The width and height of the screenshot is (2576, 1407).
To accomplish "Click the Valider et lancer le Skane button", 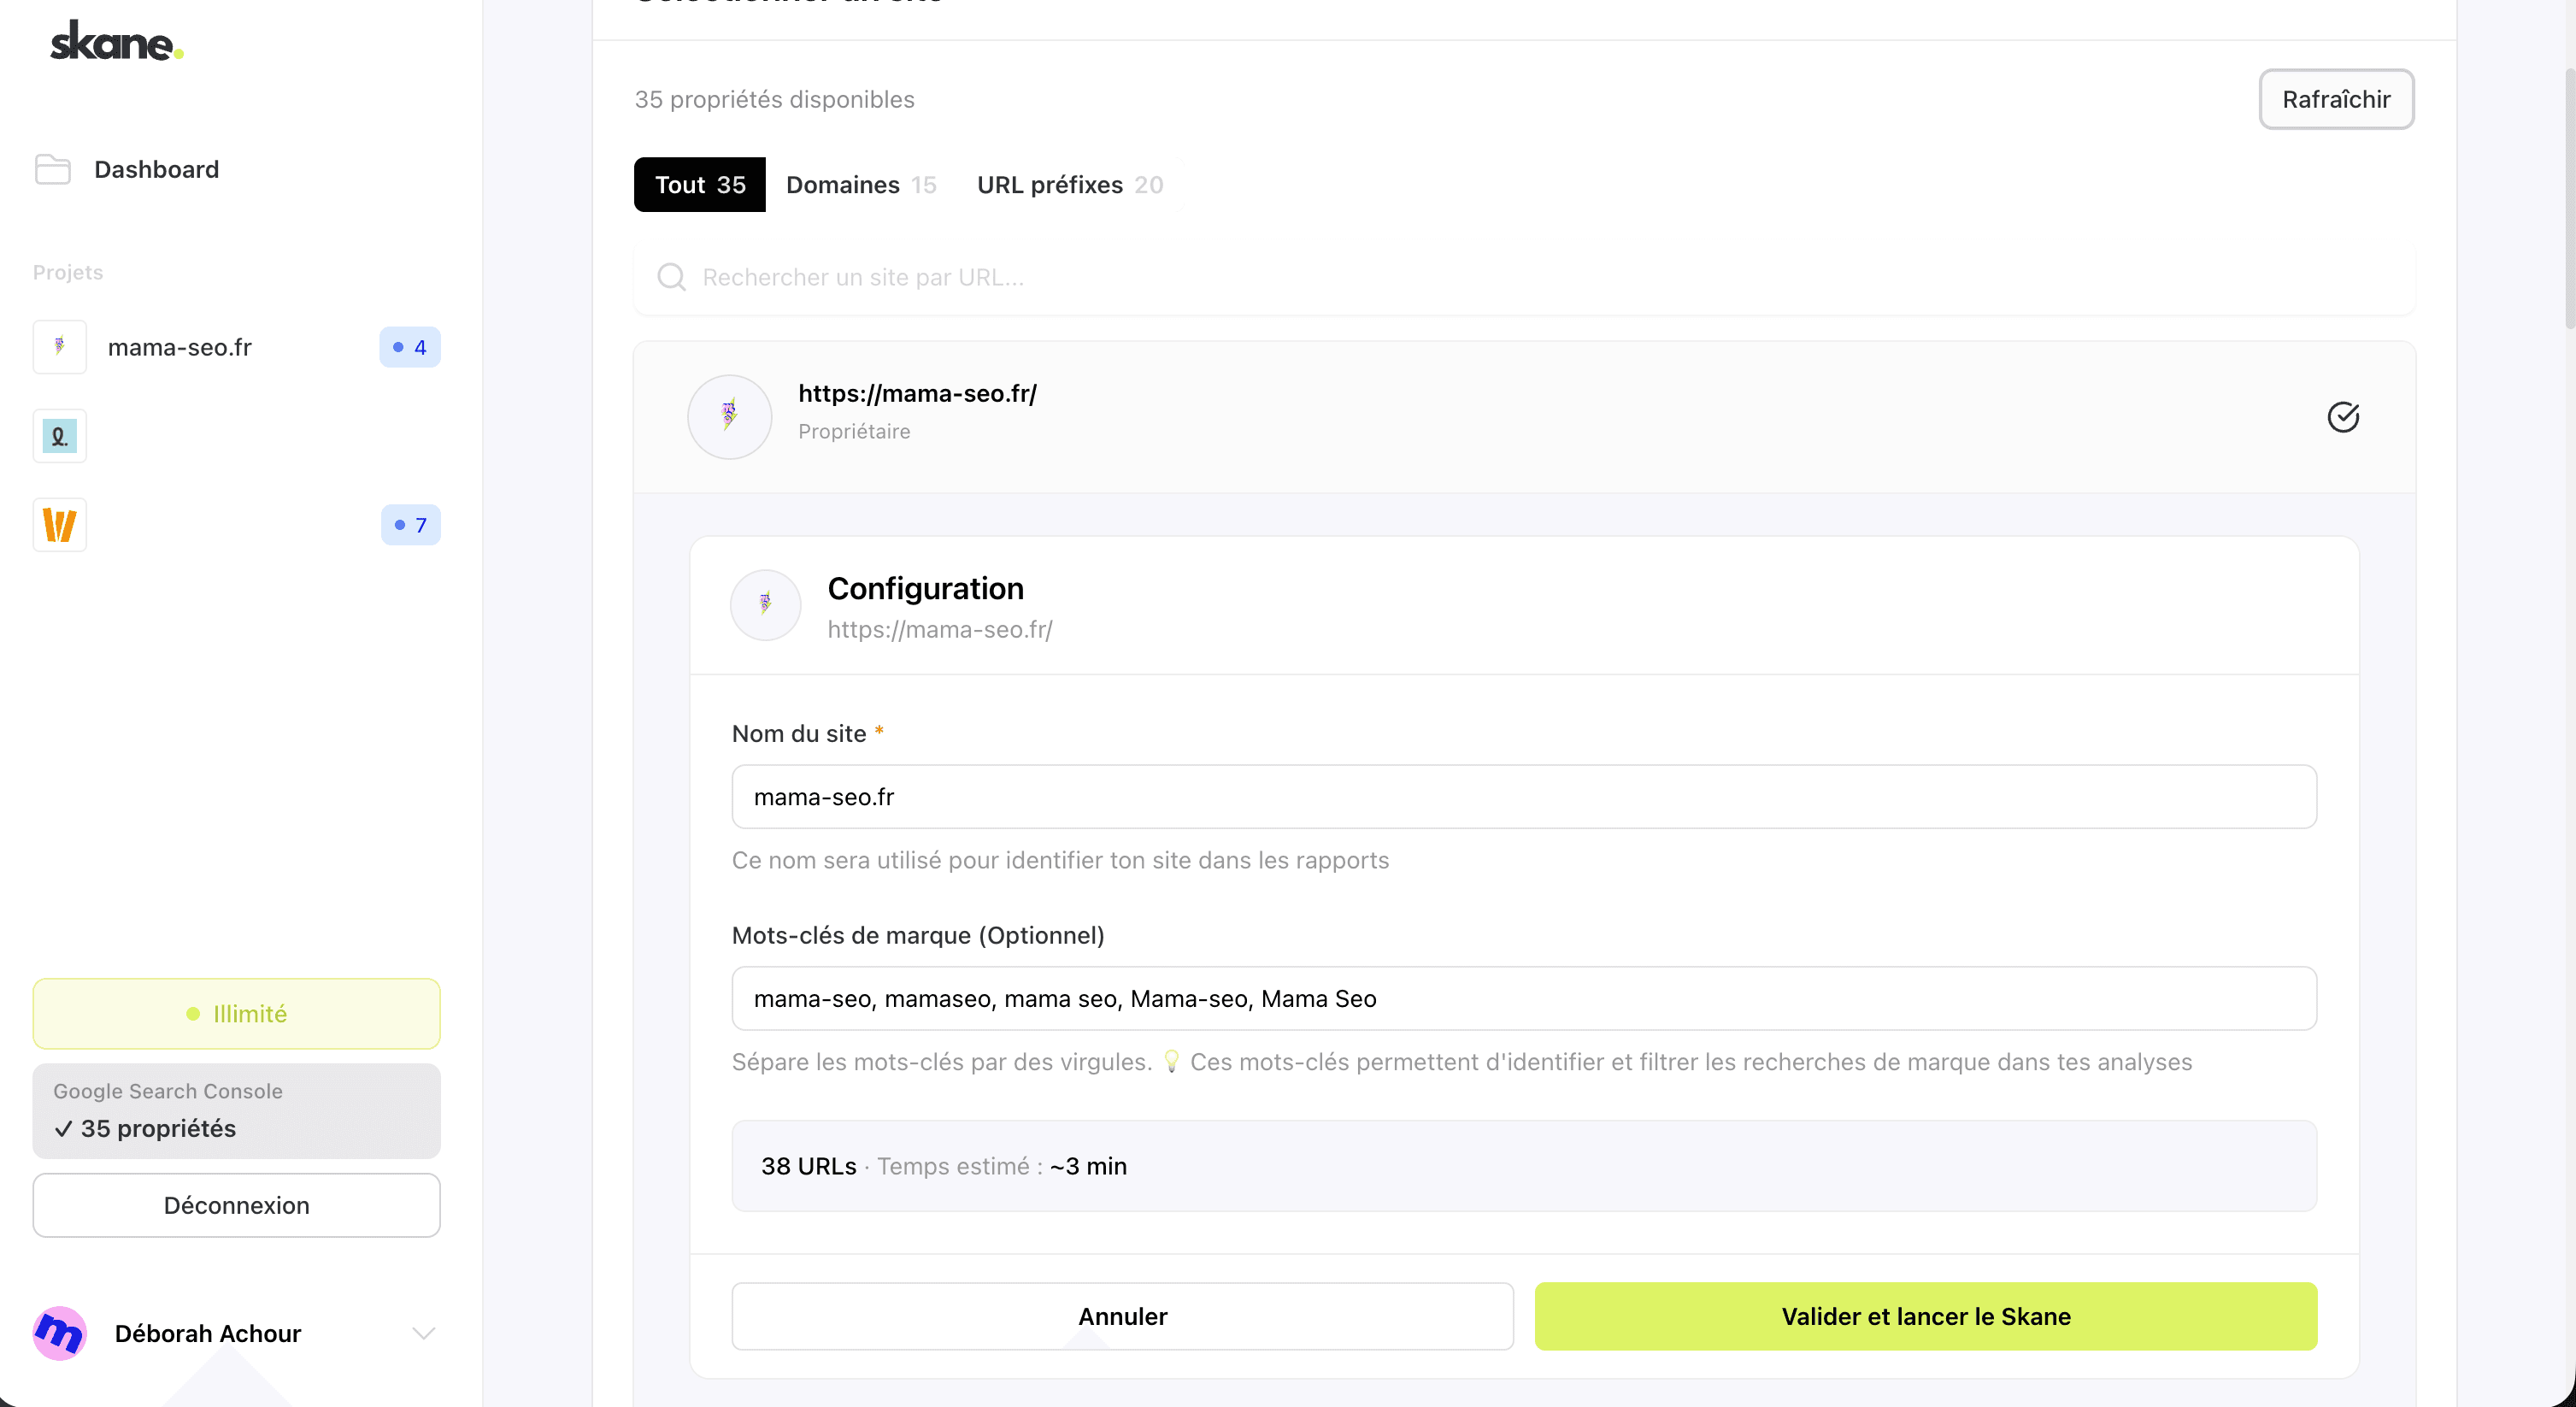I will click(1925, 1316).
